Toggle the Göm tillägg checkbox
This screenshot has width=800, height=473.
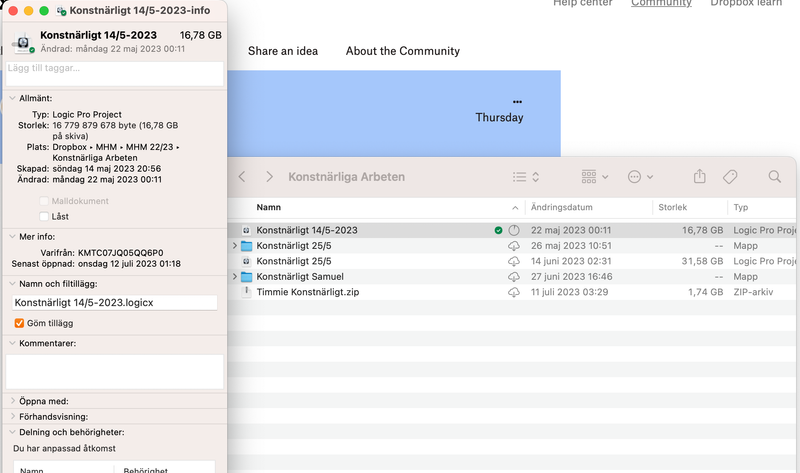point(19,323)
